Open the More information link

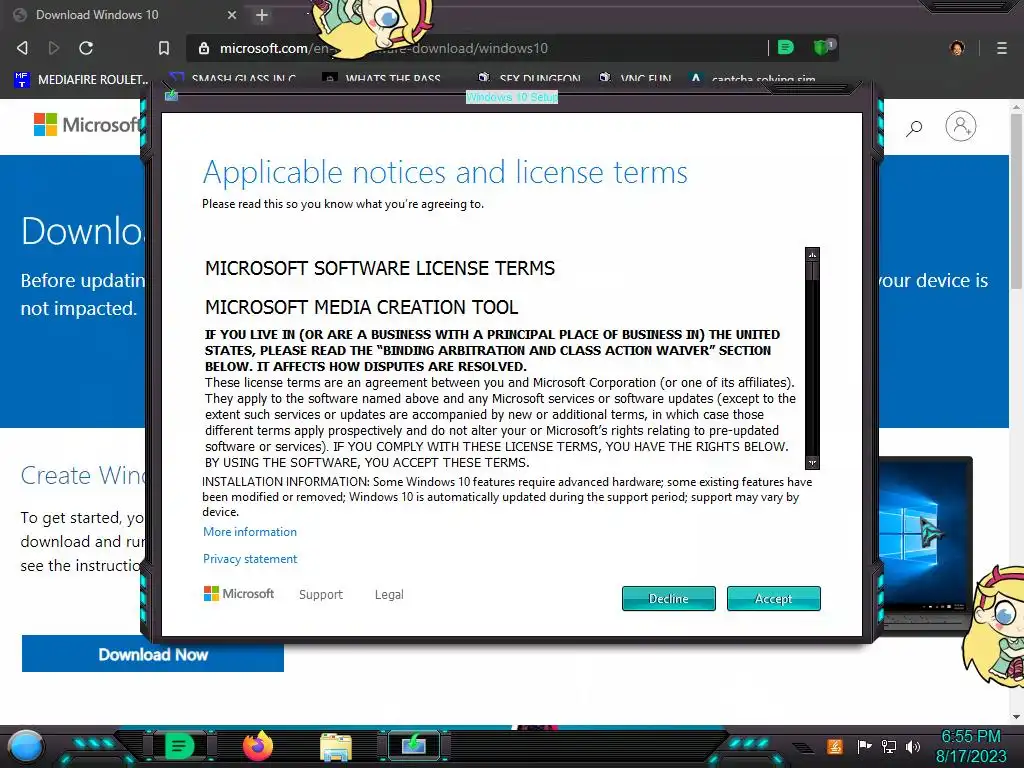click(x=249, y=532)
